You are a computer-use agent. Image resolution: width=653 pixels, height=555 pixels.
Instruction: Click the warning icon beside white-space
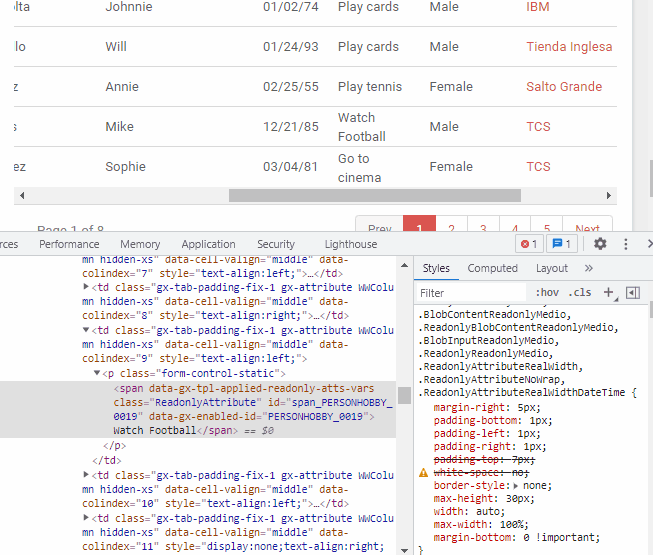coord(423,473)
